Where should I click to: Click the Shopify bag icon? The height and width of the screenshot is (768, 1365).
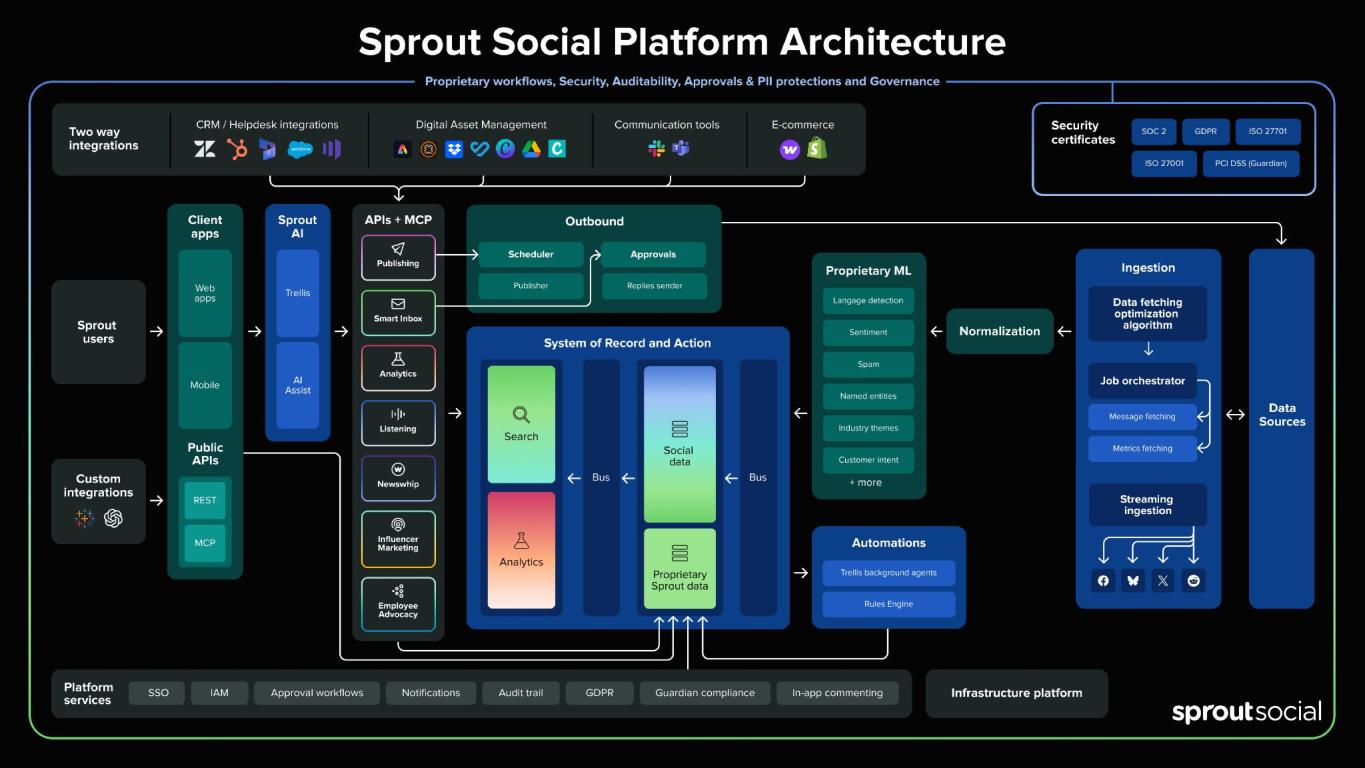(x=817, y=149)
